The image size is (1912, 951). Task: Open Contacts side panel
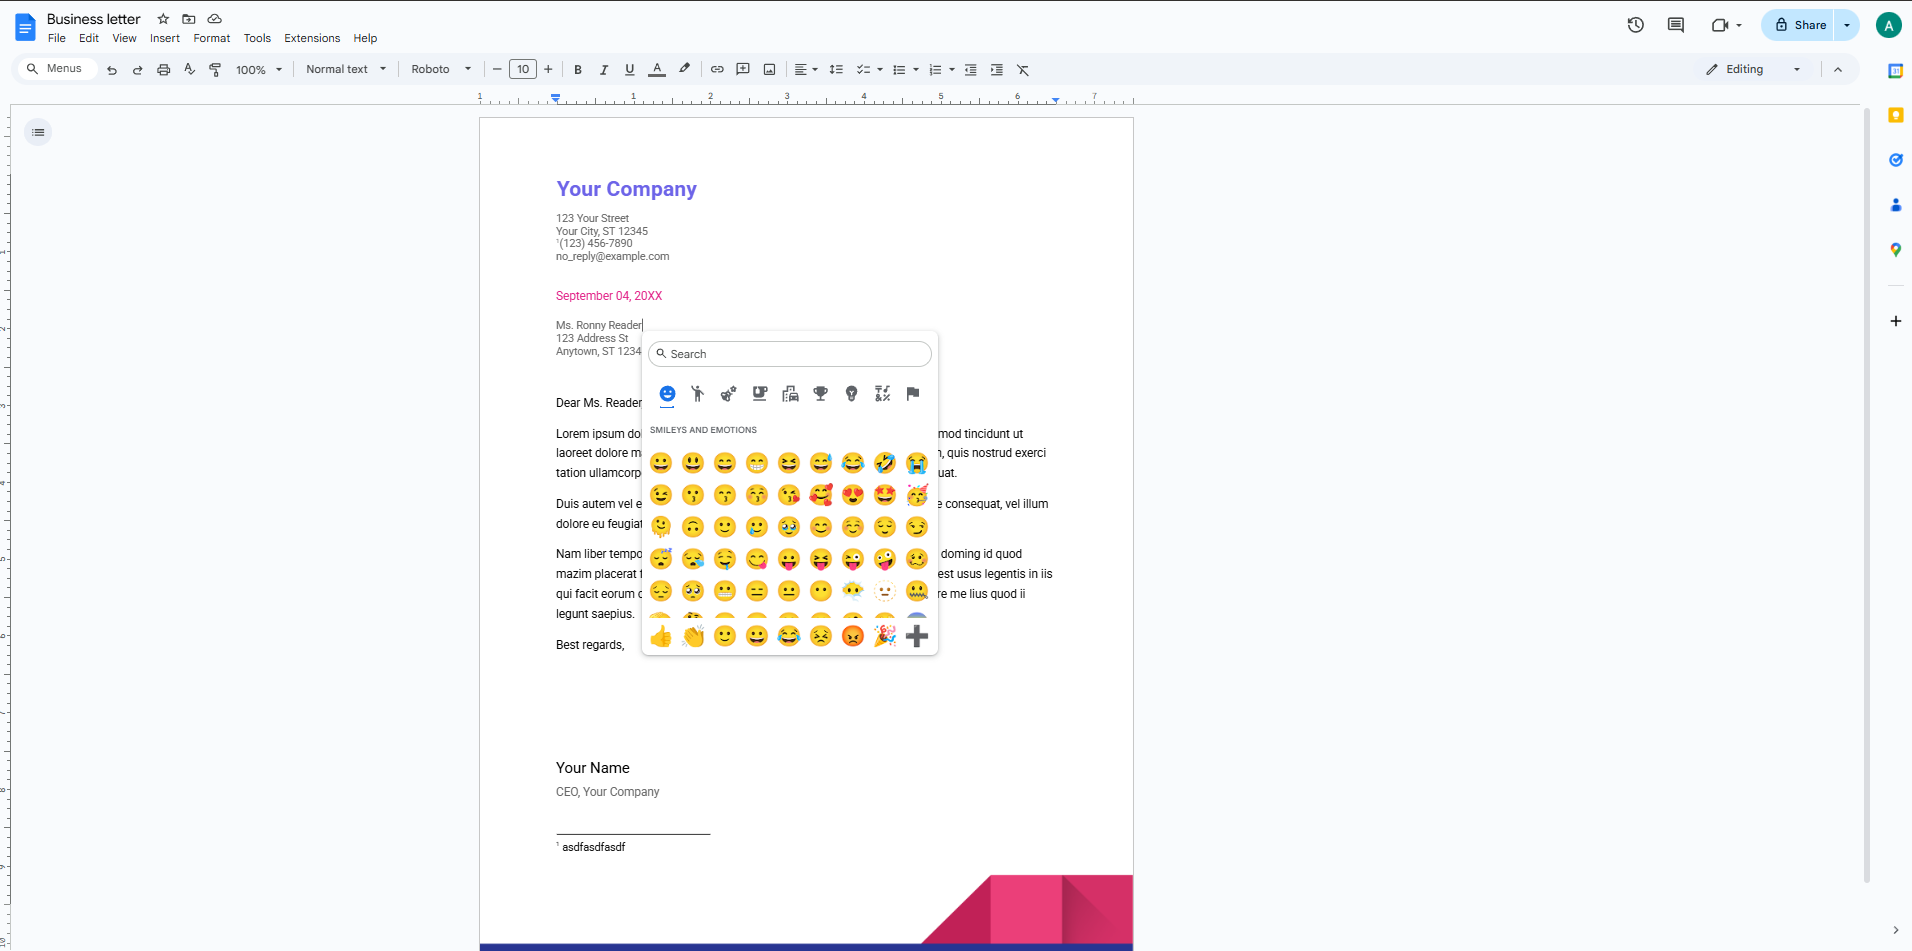pyautogui.click(x=1895, y=205)
